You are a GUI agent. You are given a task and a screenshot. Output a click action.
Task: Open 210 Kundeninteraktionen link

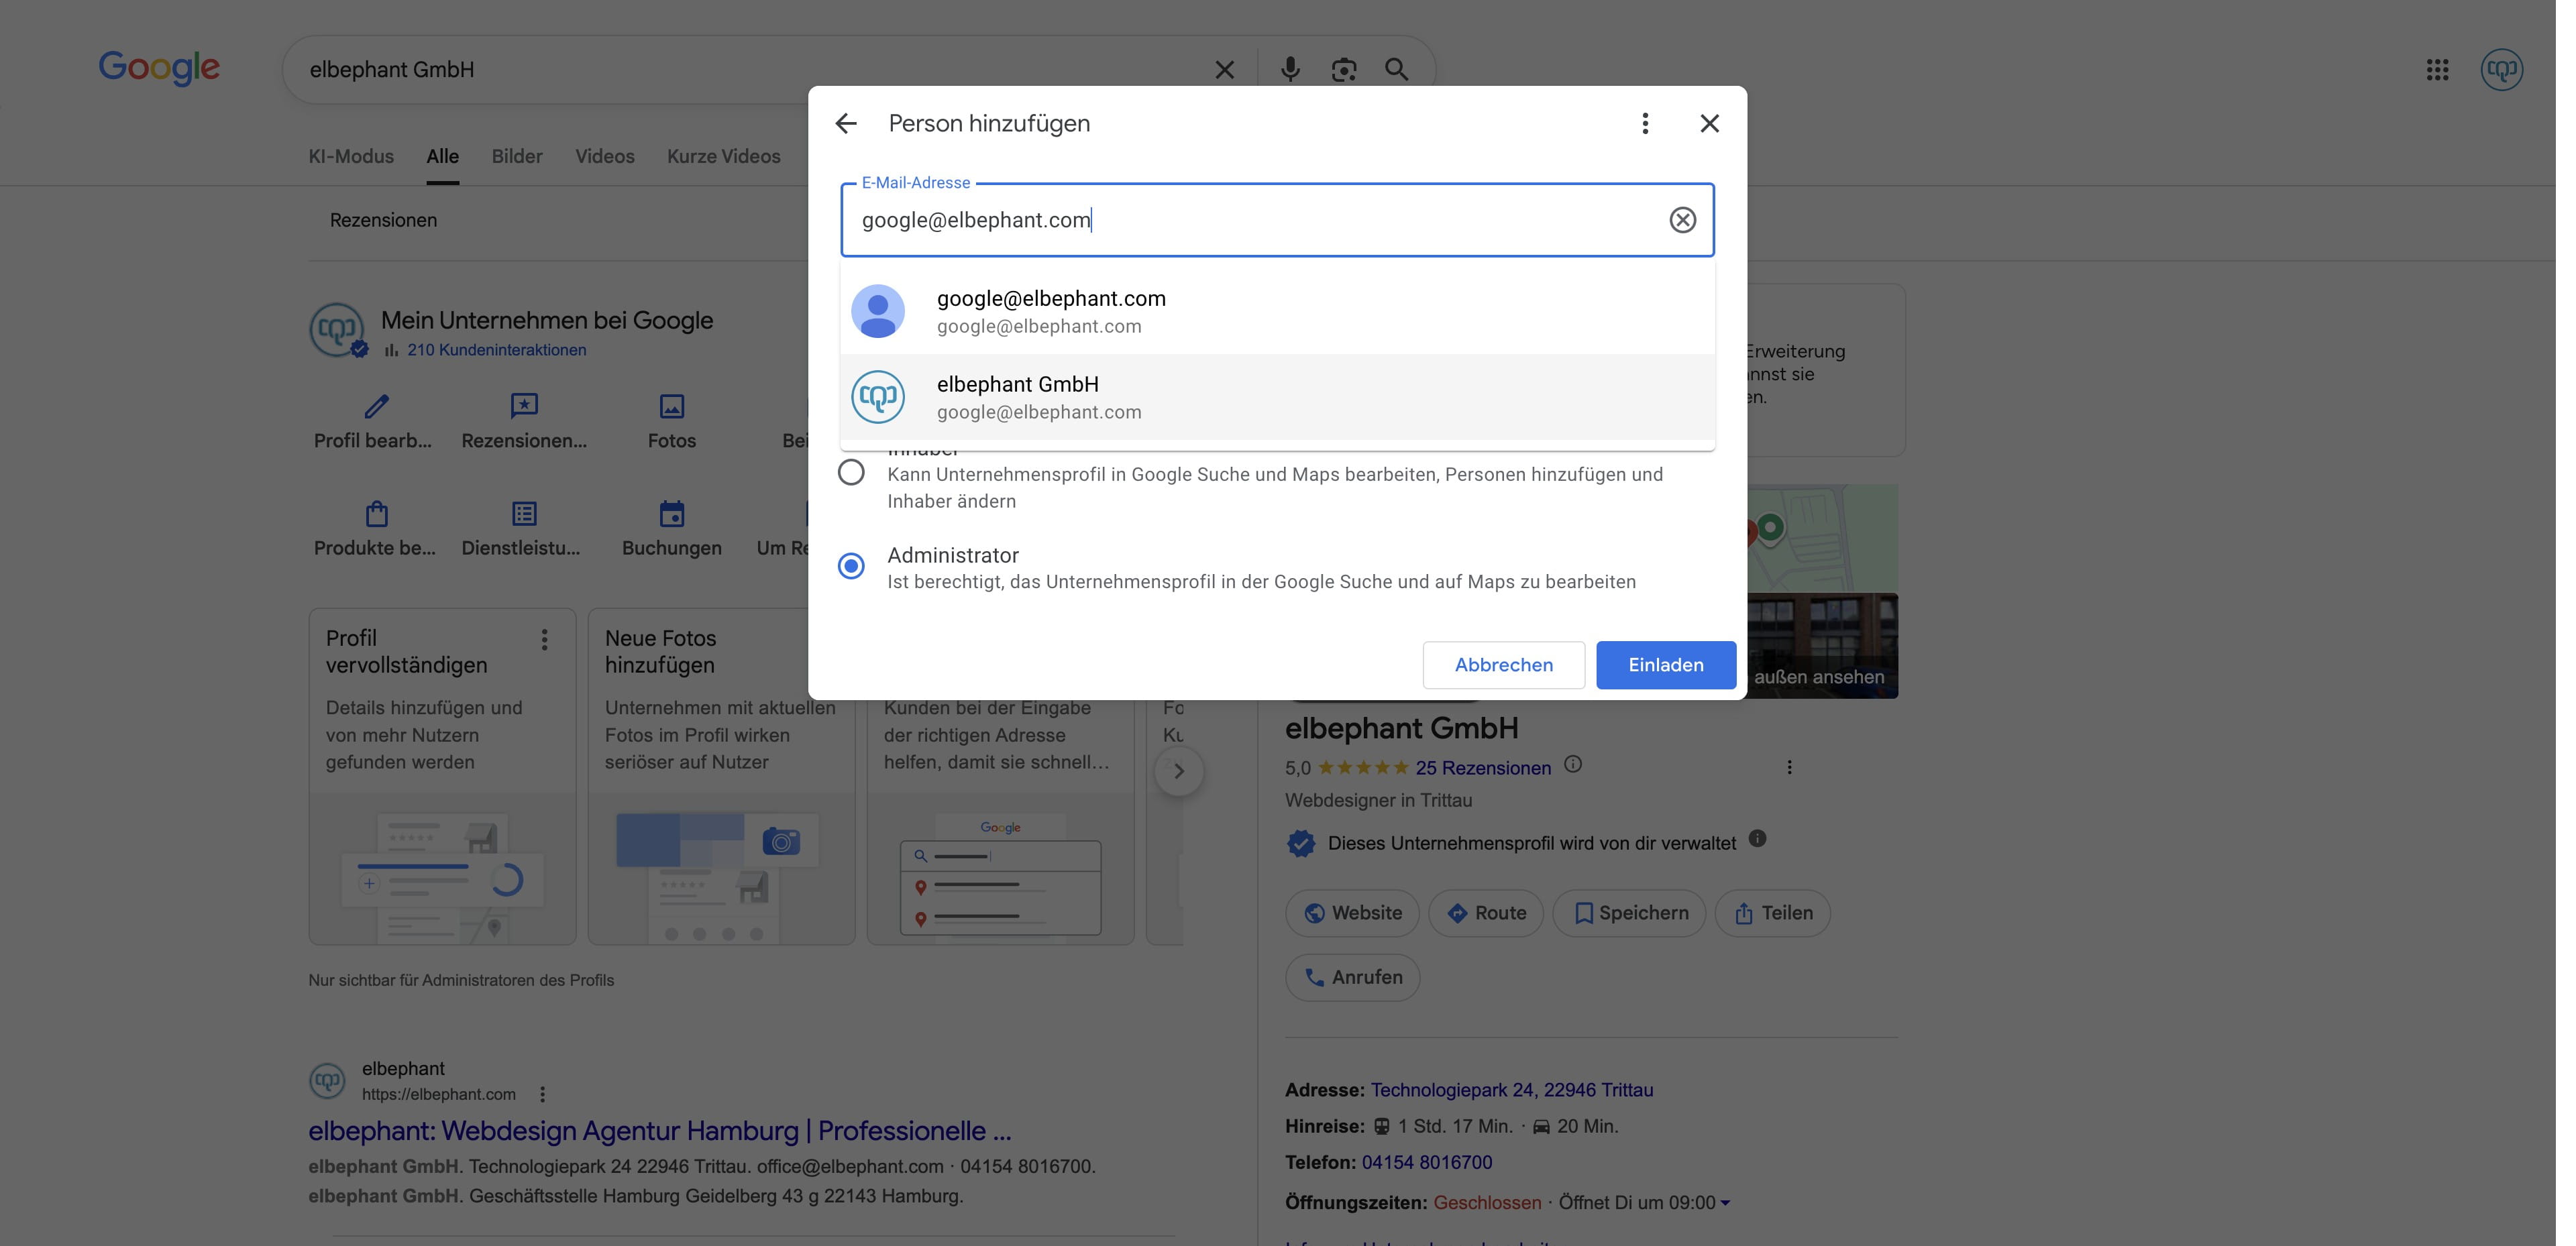coord(496,350)
